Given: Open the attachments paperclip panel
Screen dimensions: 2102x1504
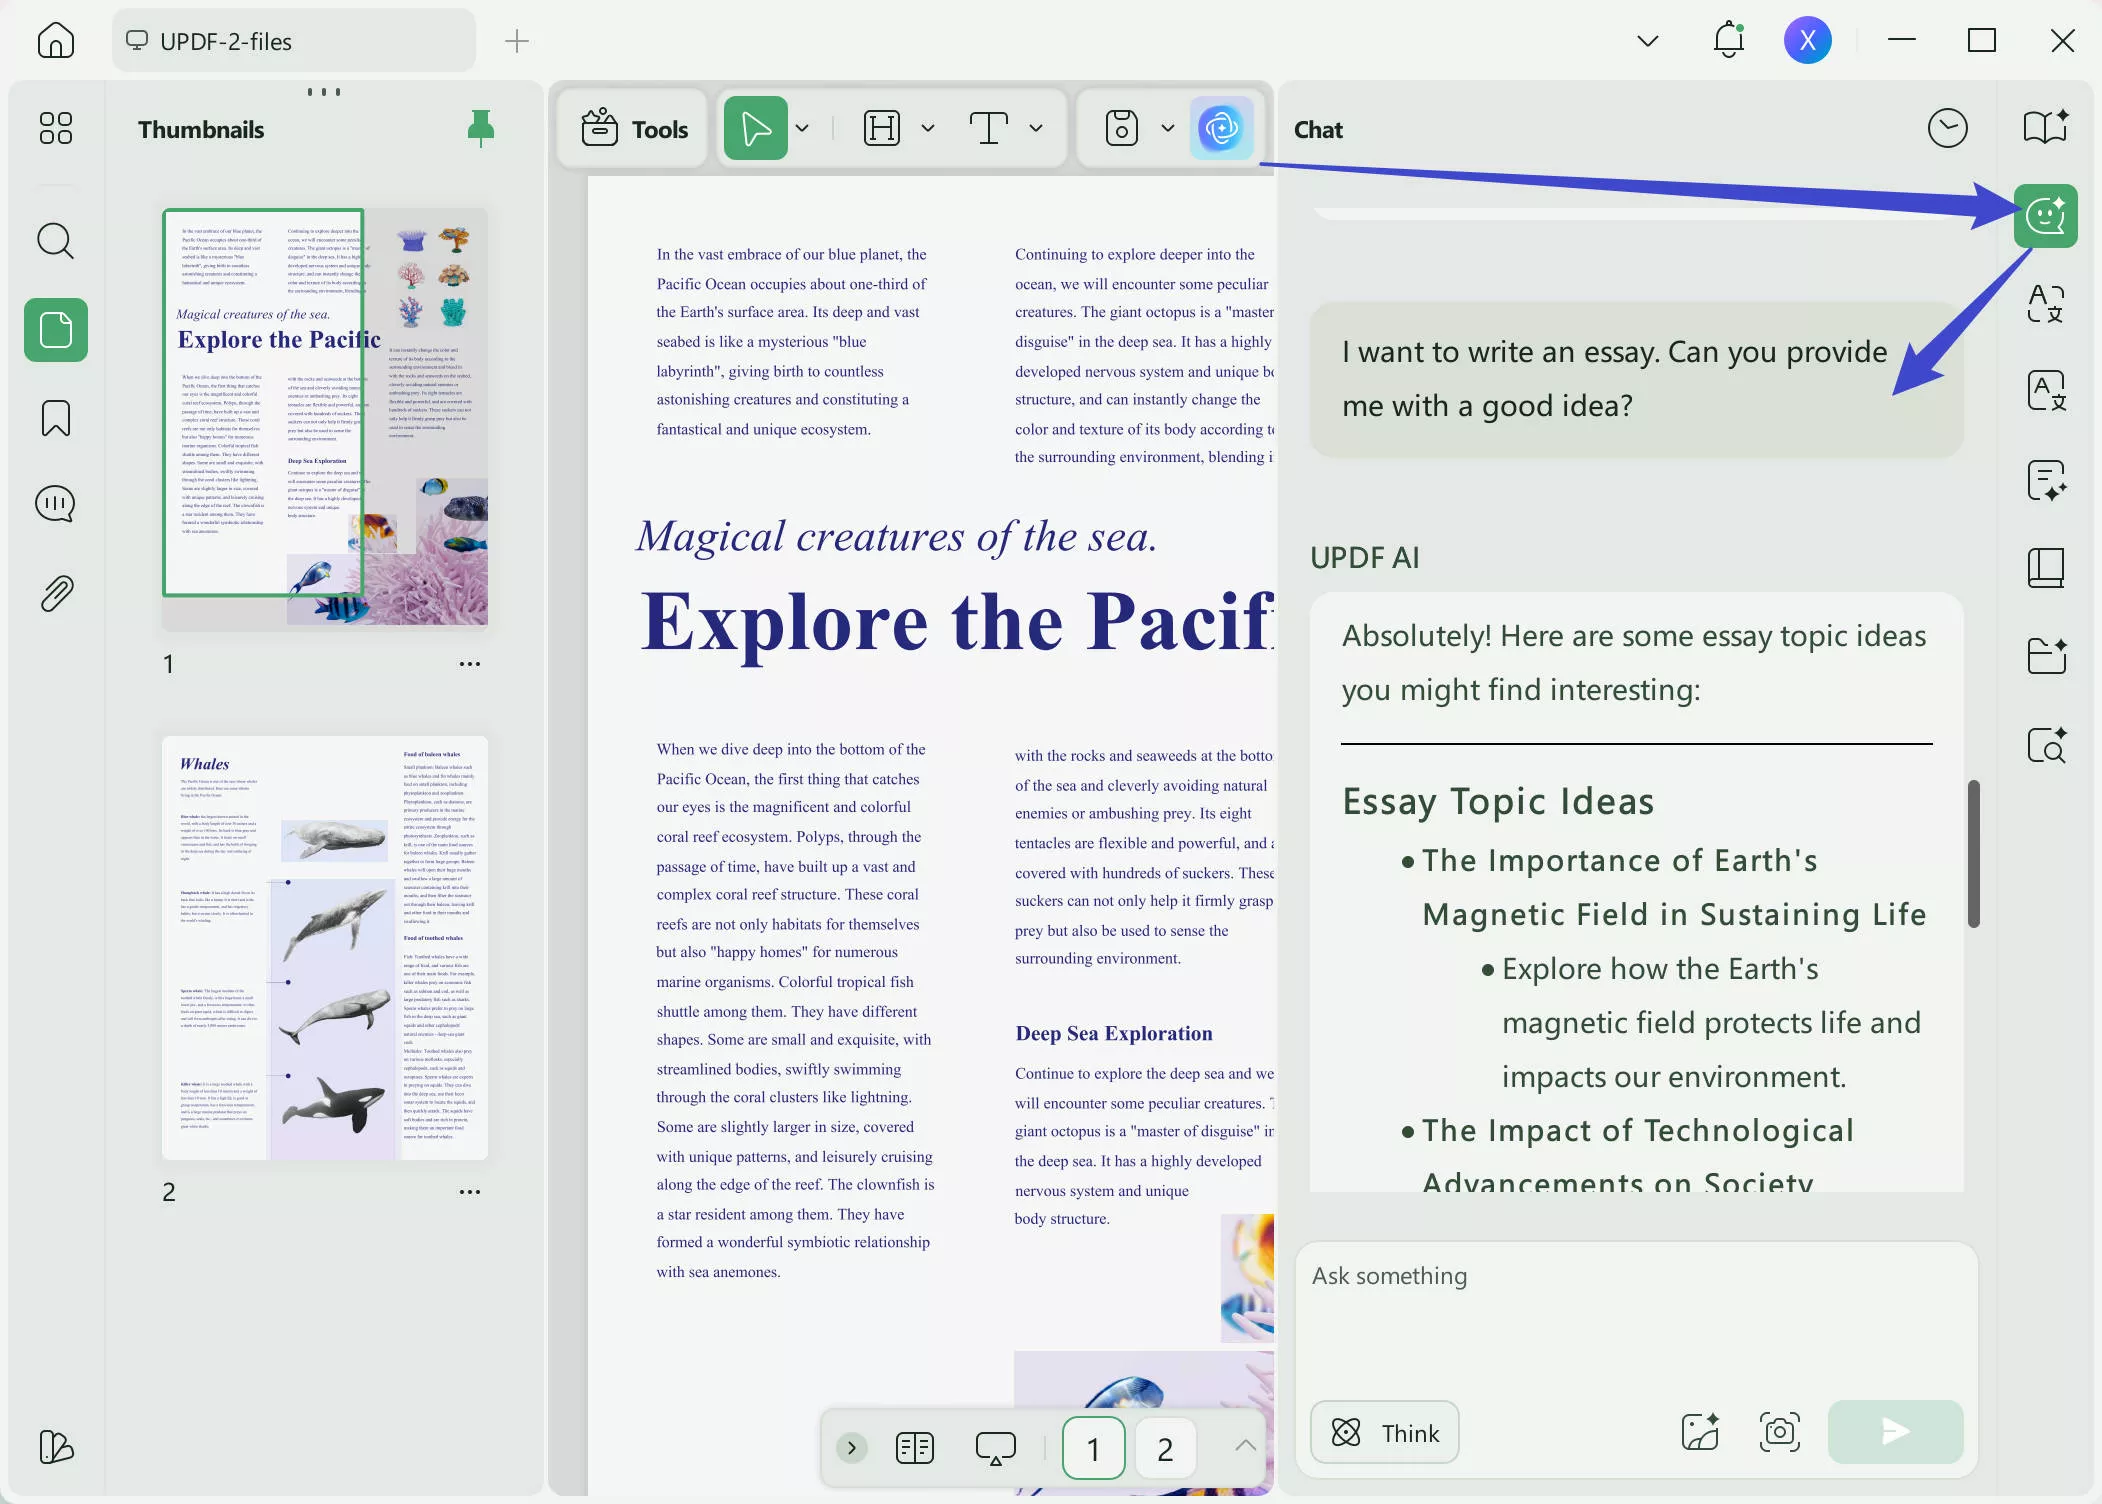Looking at the screenshot, I should click(55, 593).
